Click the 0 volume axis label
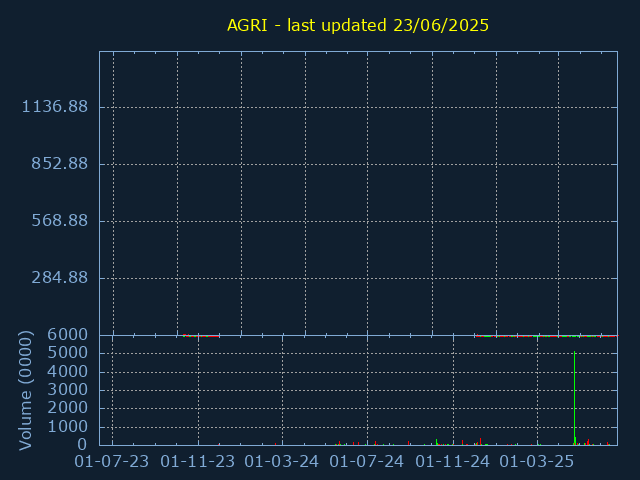The image size is (640, 480). tap(82, 444)
